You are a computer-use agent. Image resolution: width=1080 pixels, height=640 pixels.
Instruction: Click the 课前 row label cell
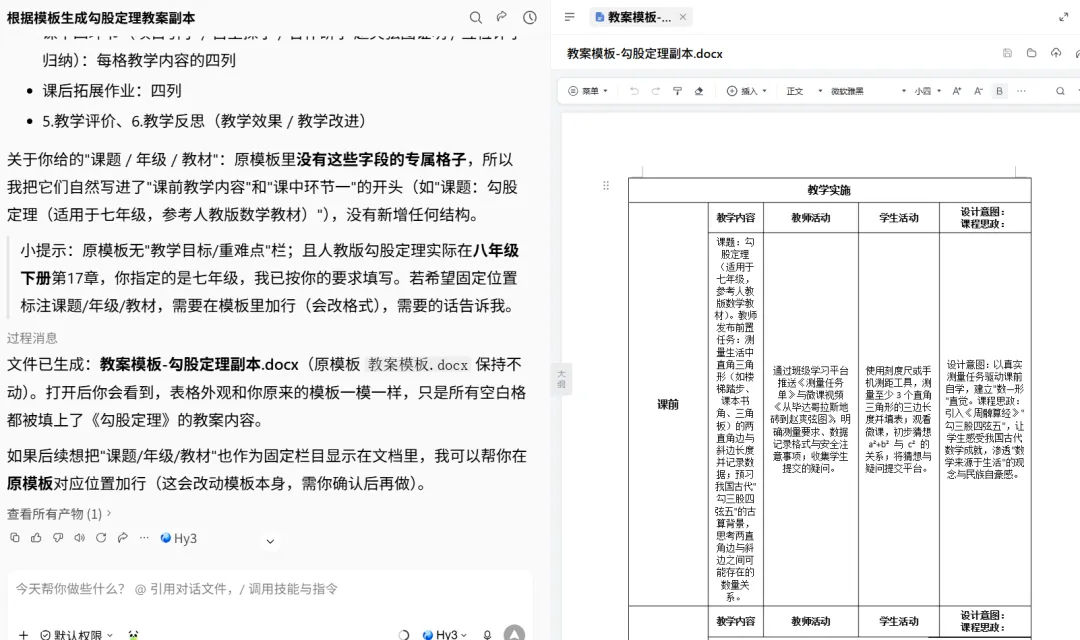pos(668,404)
